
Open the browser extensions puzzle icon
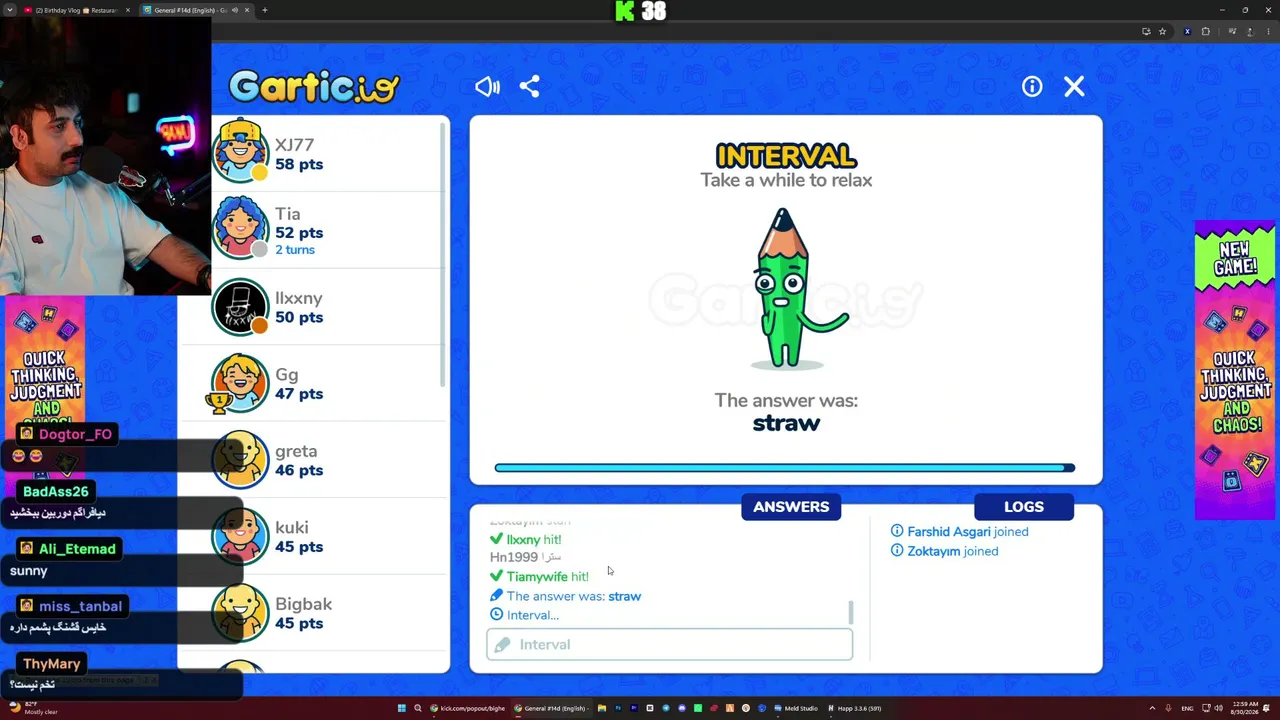coord(1205,31)
